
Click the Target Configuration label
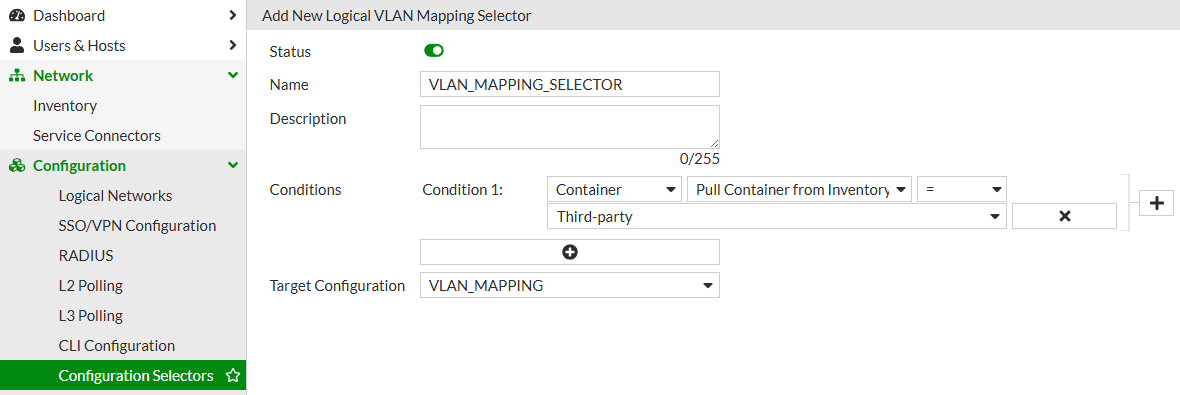coord(337,285)
